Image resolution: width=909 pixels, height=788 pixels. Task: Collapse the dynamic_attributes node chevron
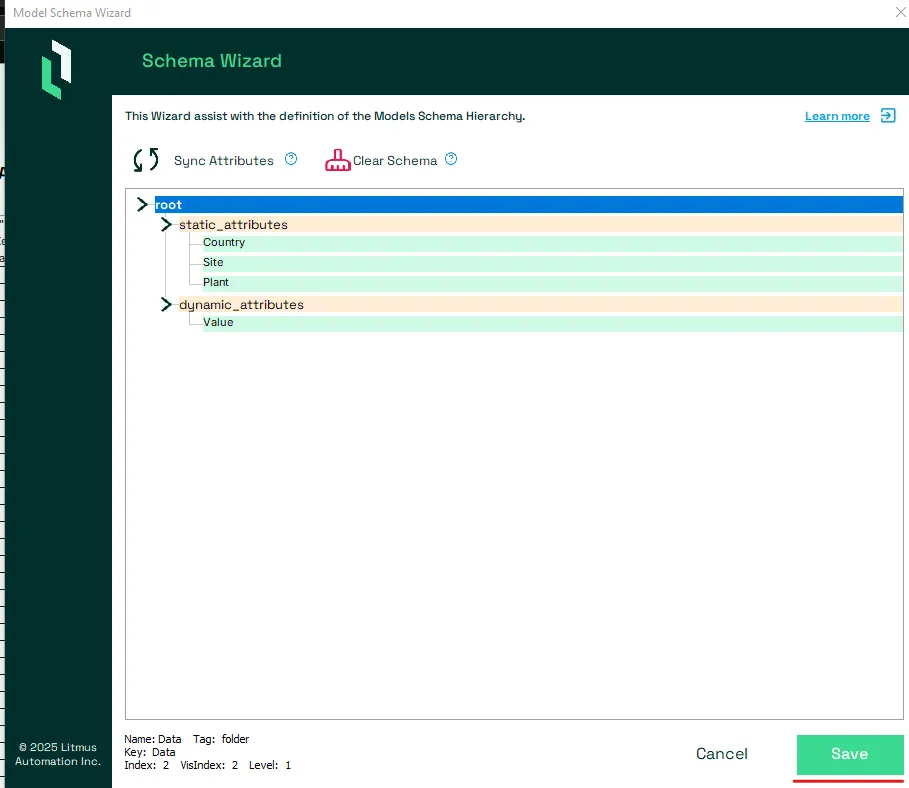[x=166, y=304]
